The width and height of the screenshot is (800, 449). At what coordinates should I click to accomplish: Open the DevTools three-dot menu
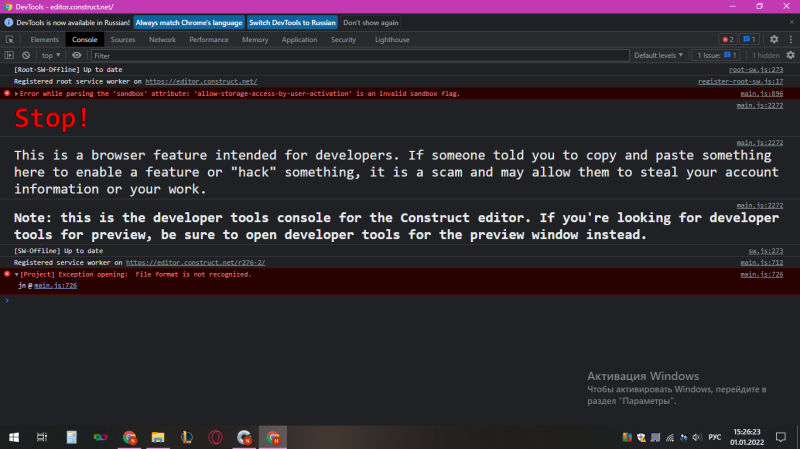(x=791, y=39)
